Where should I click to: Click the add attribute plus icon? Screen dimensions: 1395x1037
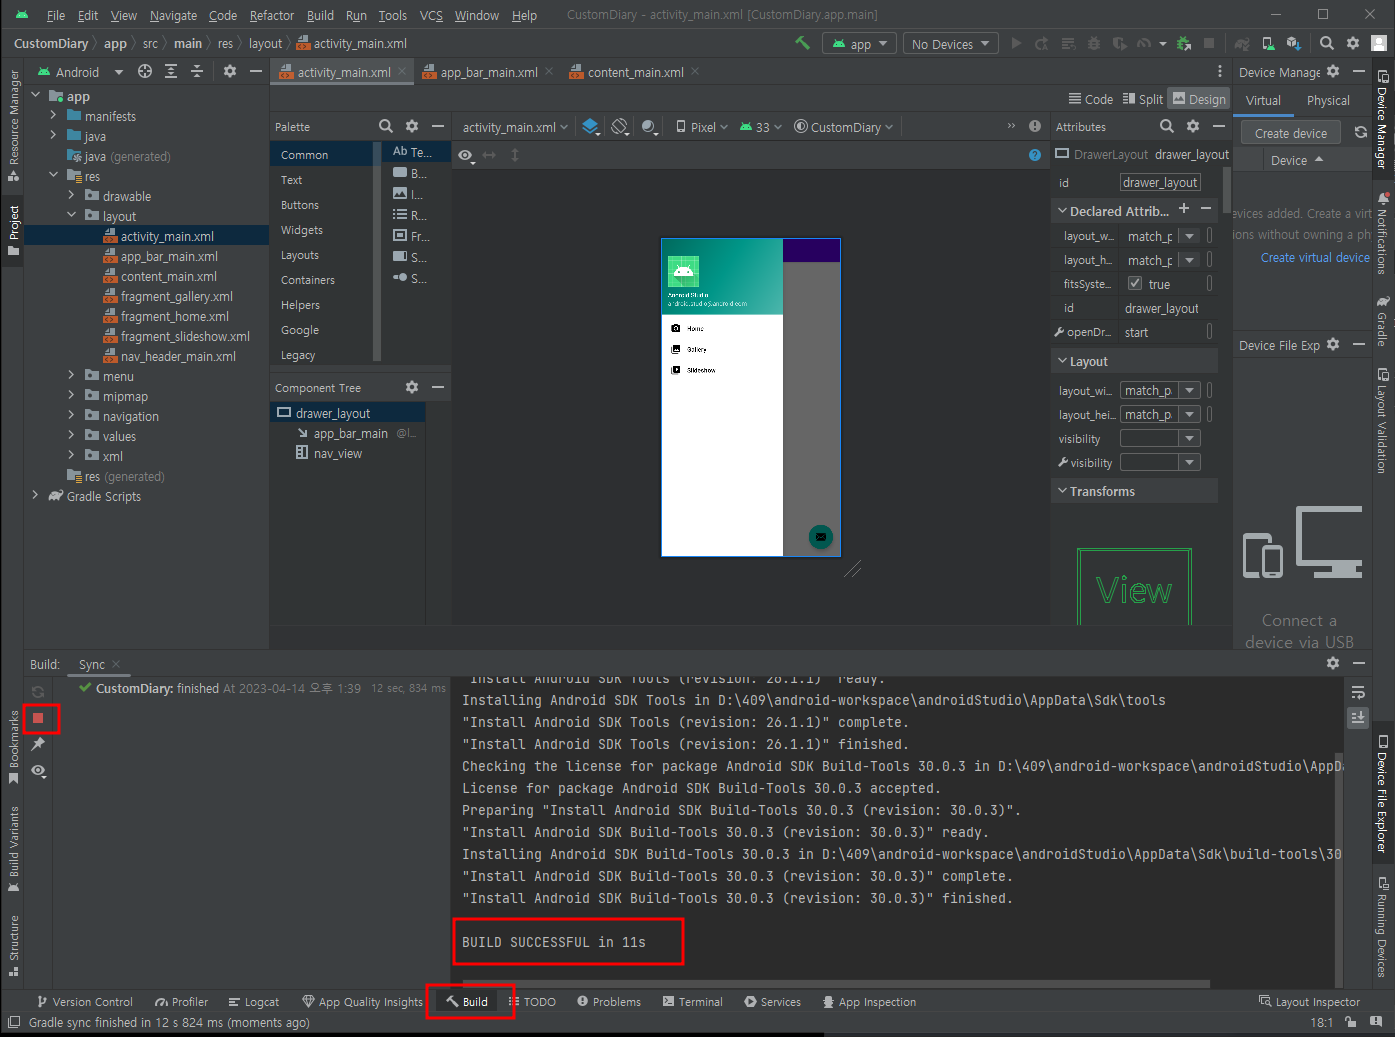coord(1184,208)
